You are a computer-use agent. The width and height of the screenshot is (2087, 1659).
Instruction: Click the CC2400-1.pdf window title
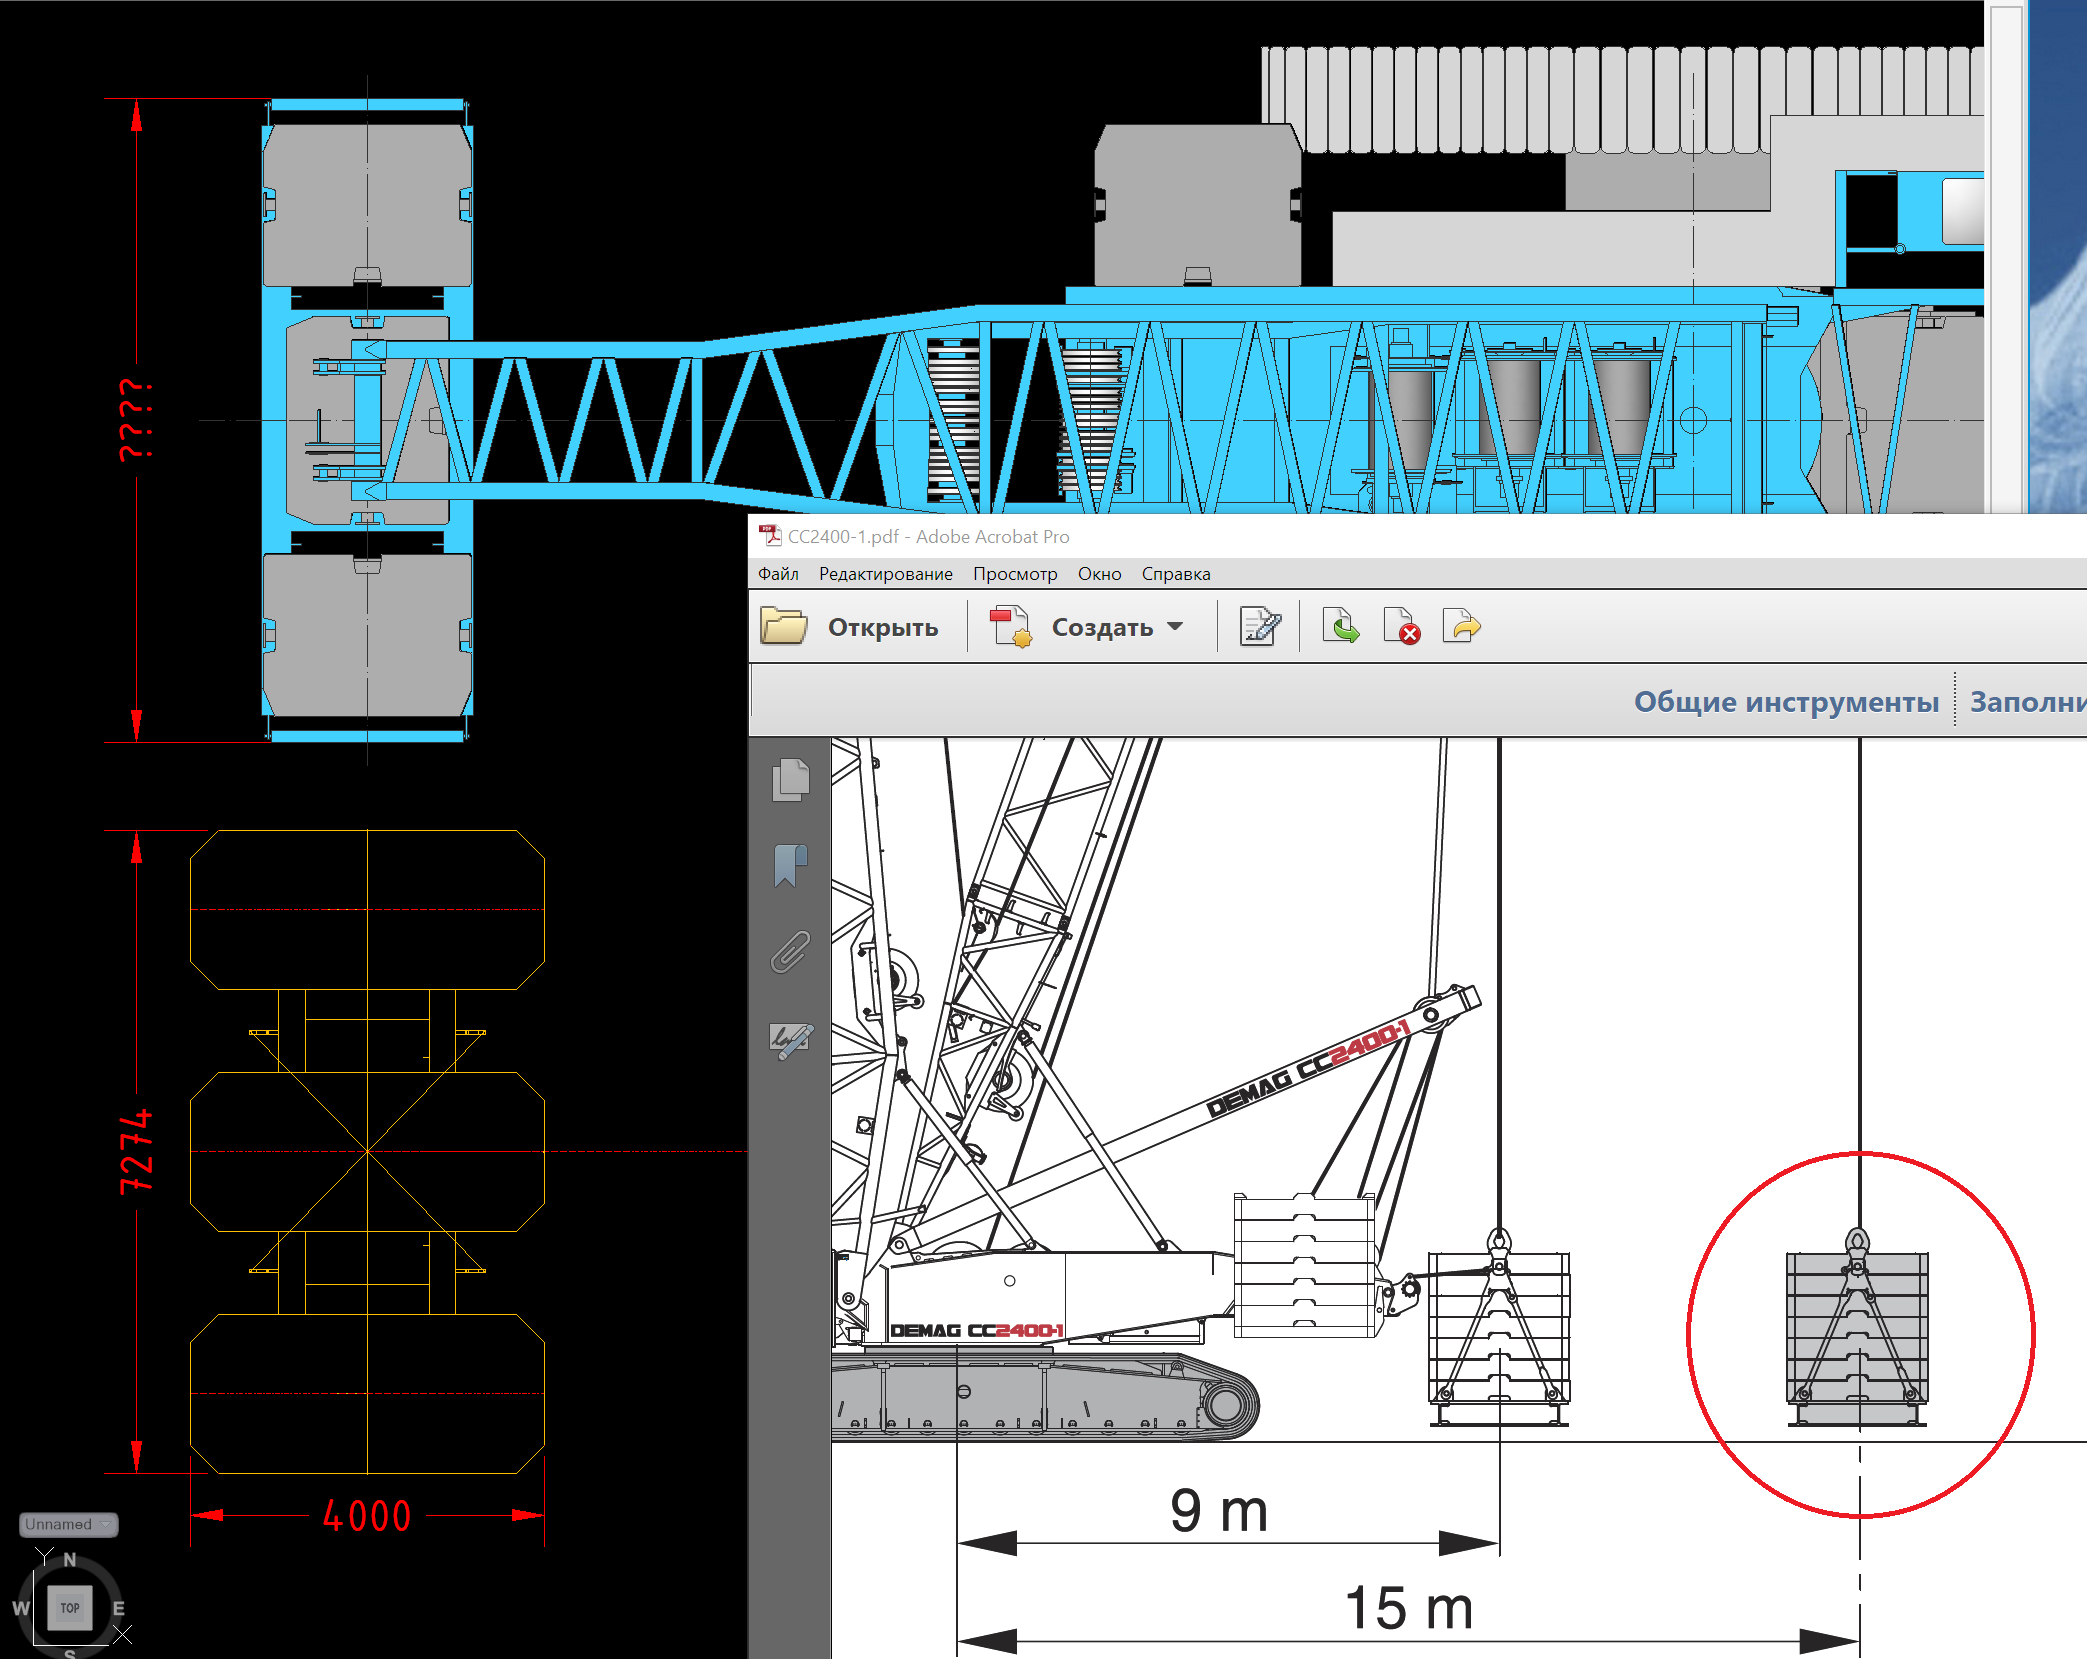pyautogui.click(x=928, y=537)
